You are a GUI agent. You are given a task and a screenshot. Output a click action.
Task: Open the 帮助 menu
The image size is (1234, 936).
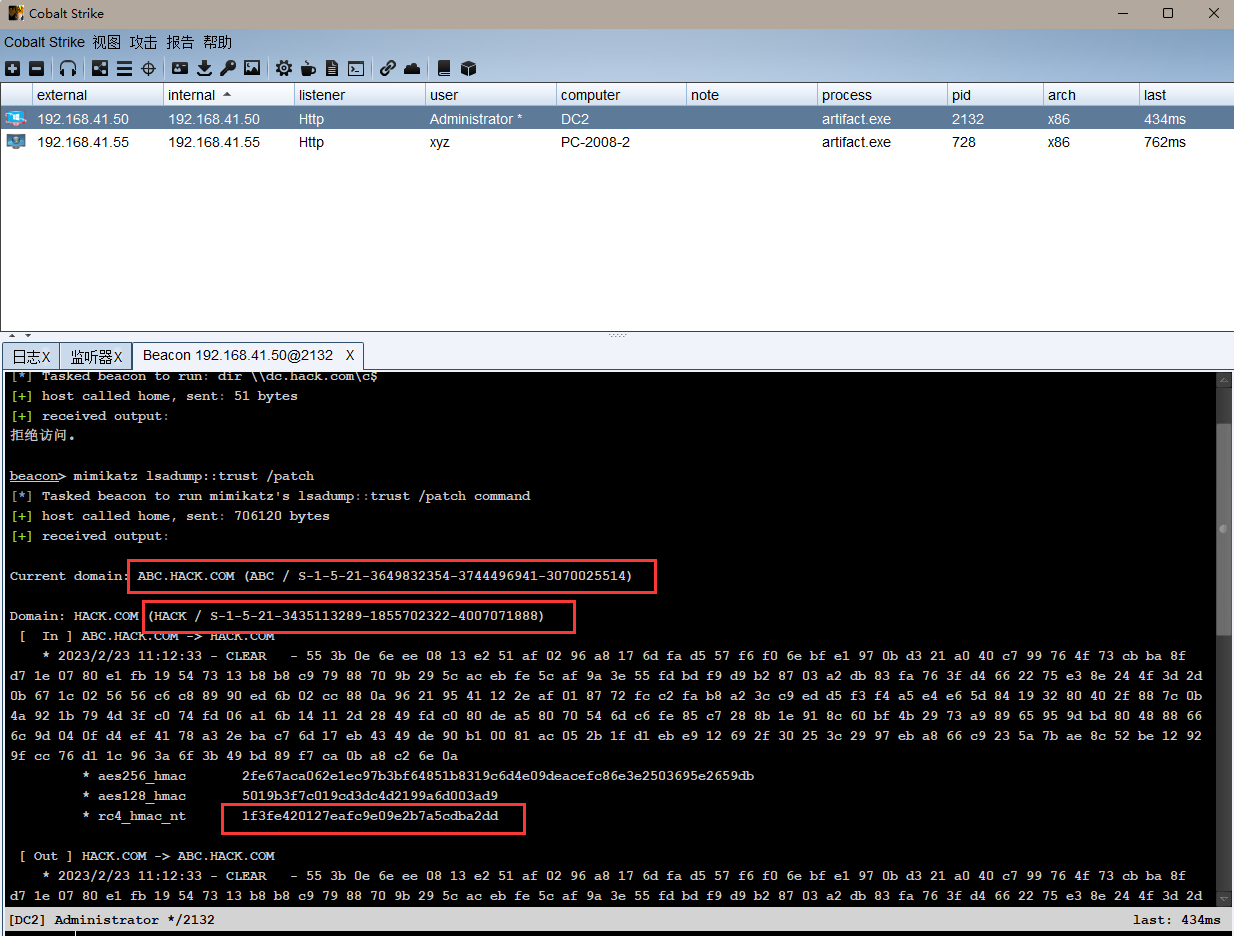[217, 42]
